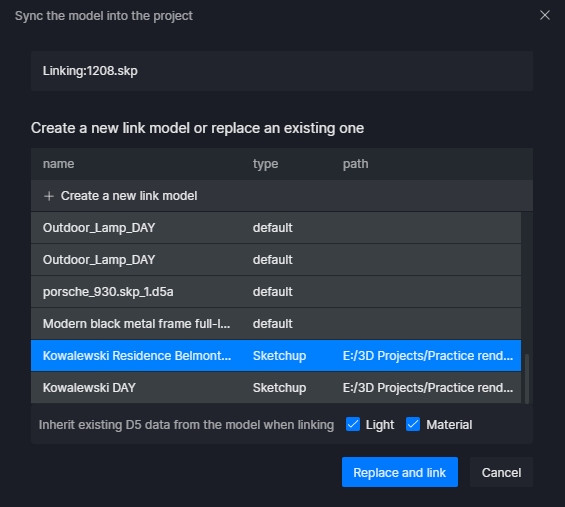Click the type column header

pyautogui.click(x=265, y=164)
